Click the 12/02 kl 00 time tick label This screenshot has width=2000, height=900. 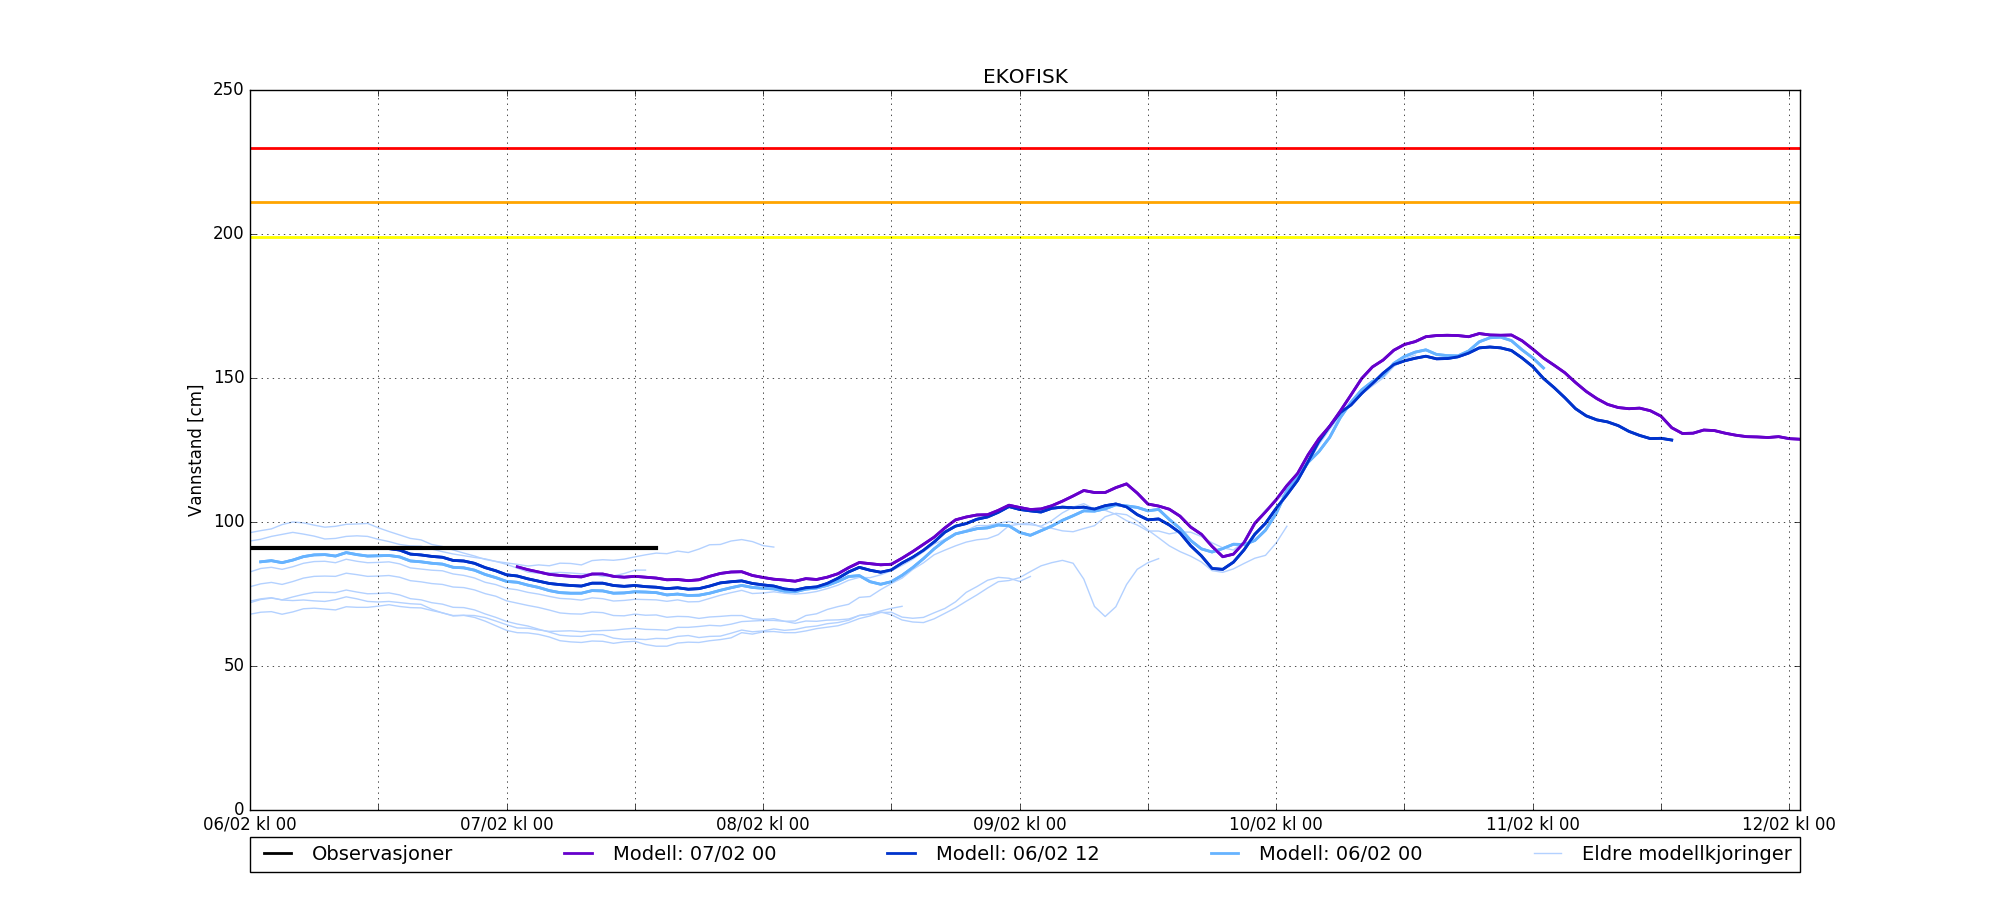point(1789,825)
